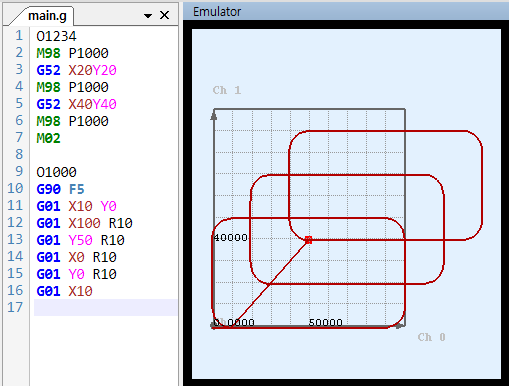Click the Ch 1 axis label
Image resolution: width=509 pixels, height=386 pixels.
(x=227, y=90)
